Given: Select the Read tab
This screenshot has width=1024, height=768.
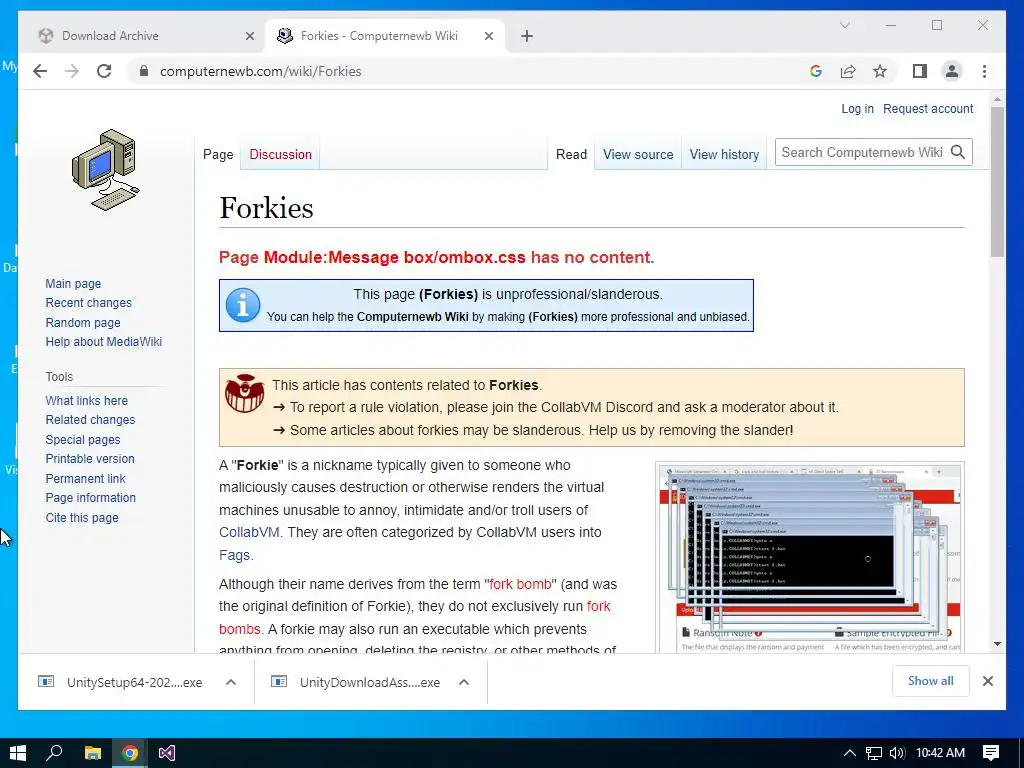Looking at the screenshot, I should [x=571, y=155].
